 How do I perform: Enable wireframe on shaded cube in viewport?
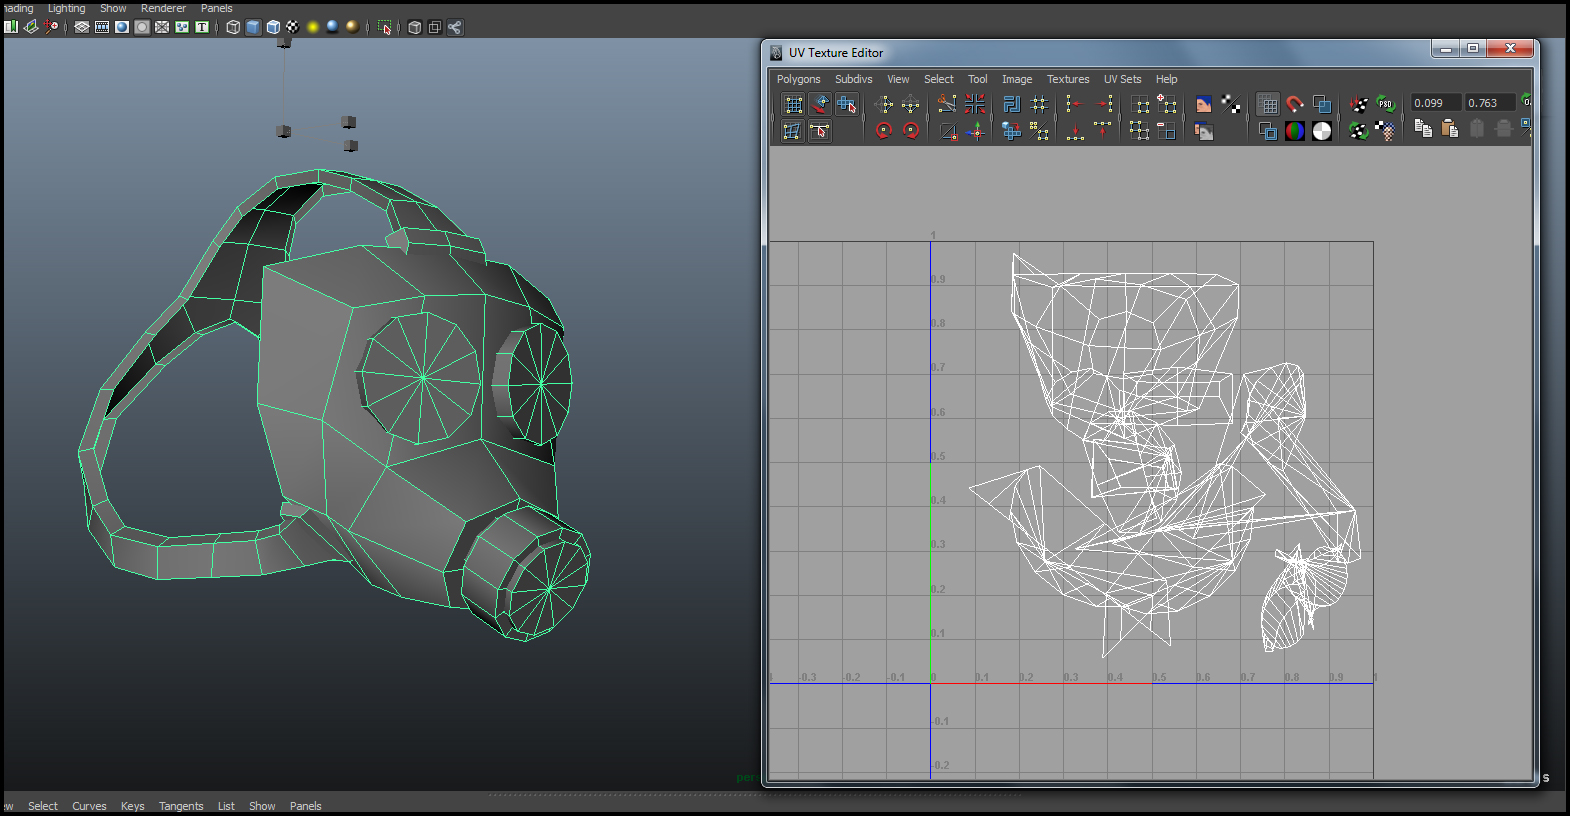pyautogui.click(x=273, y=27)
